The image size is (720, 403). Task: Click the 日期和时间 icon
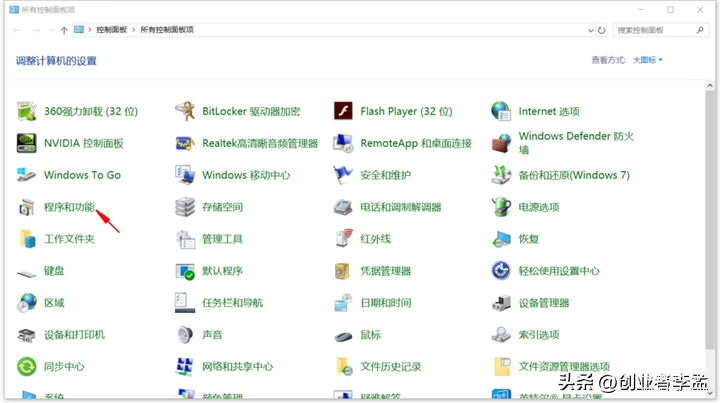pos(343,302)
